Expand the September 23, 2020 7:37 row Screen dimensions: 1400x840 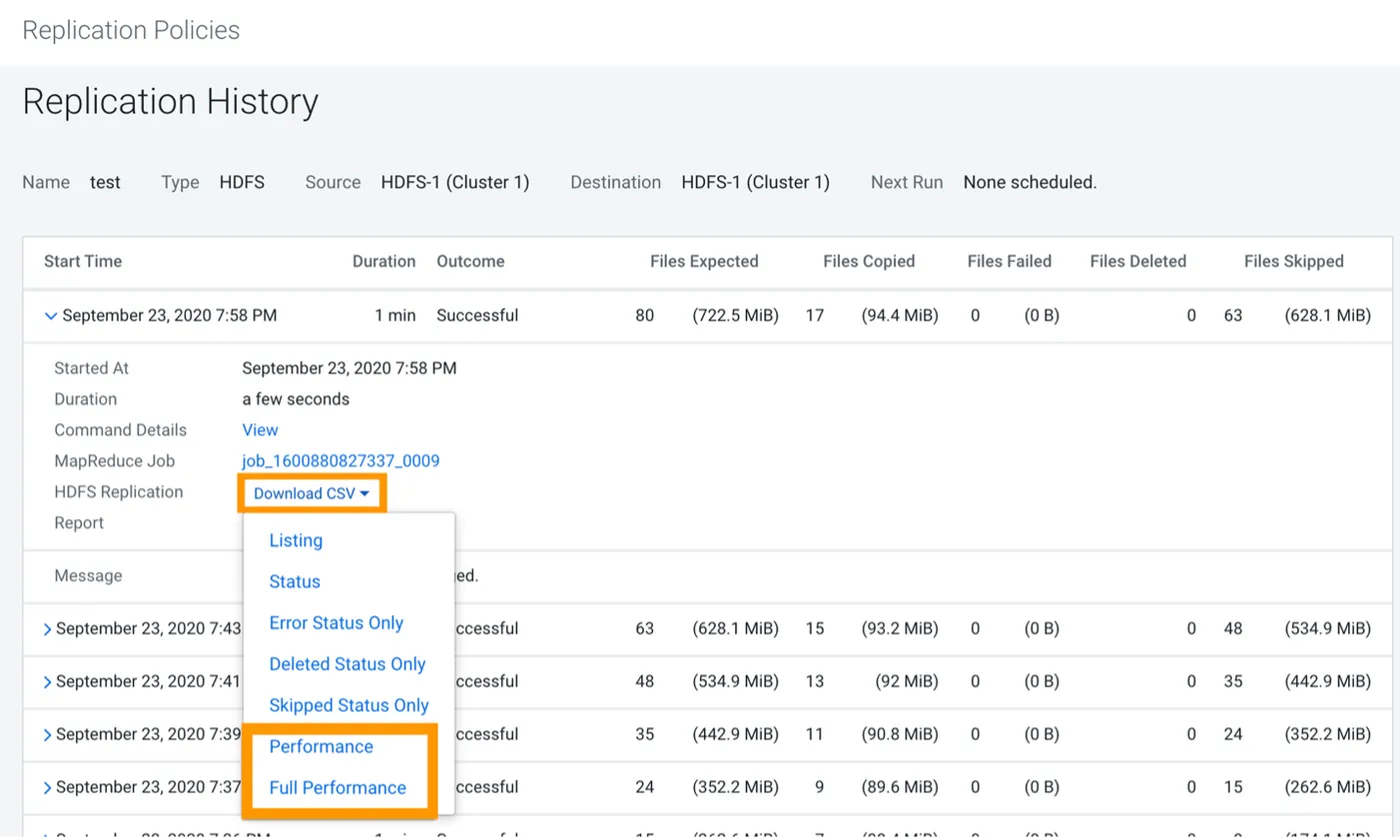47,788
